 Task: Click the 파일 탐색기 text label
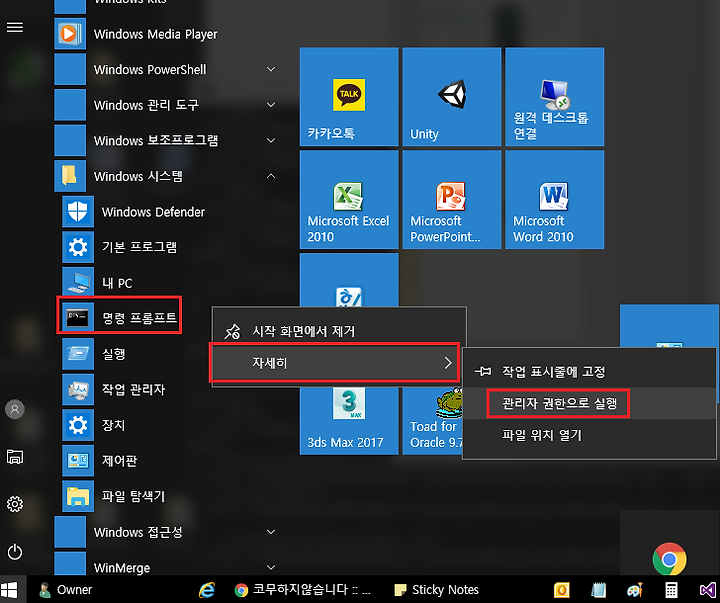pos(133,496)
